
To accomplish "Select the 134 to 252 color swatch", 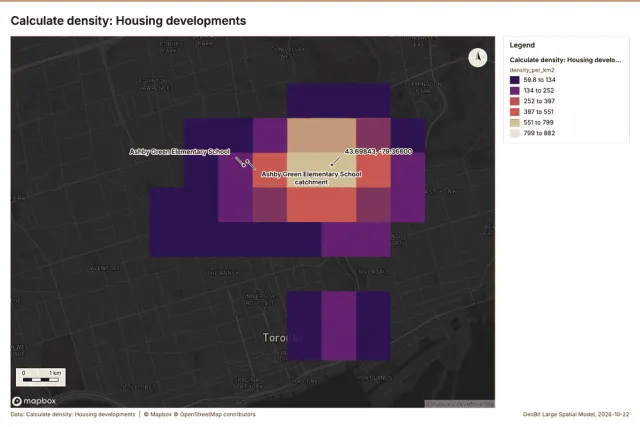I will point(514,91).
